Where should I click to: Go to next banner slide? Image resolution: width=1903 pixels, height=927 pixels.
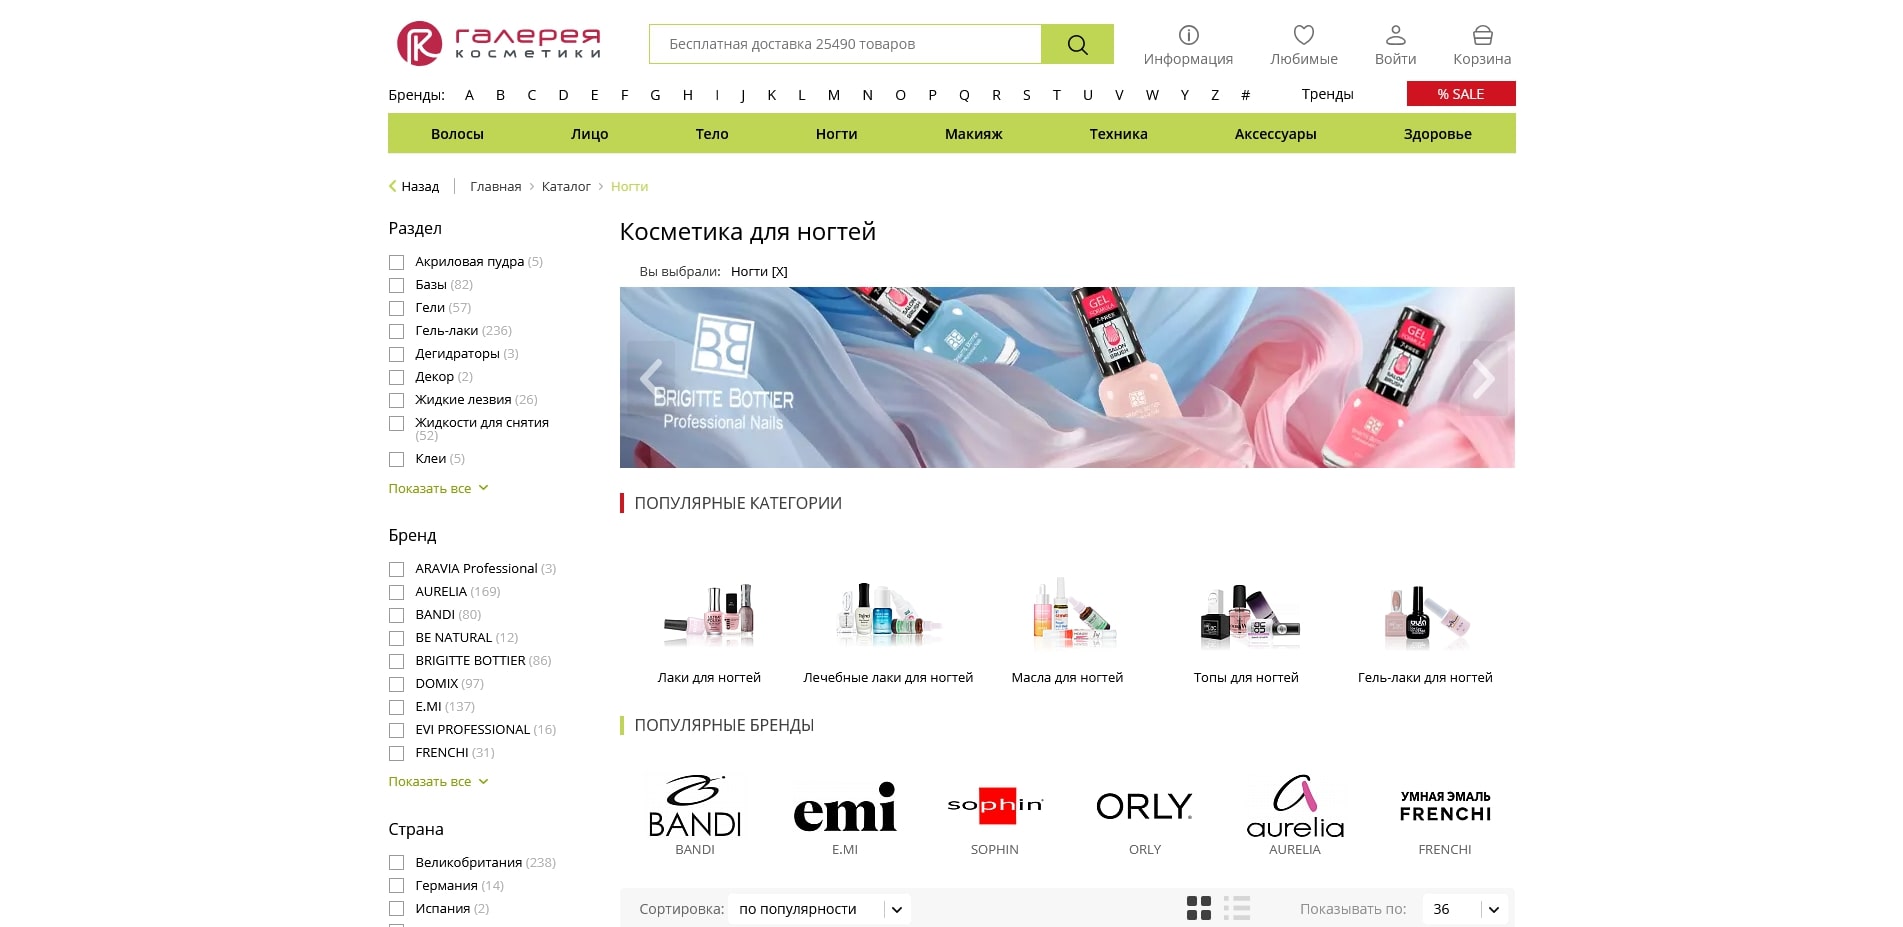pos(1484,378)
